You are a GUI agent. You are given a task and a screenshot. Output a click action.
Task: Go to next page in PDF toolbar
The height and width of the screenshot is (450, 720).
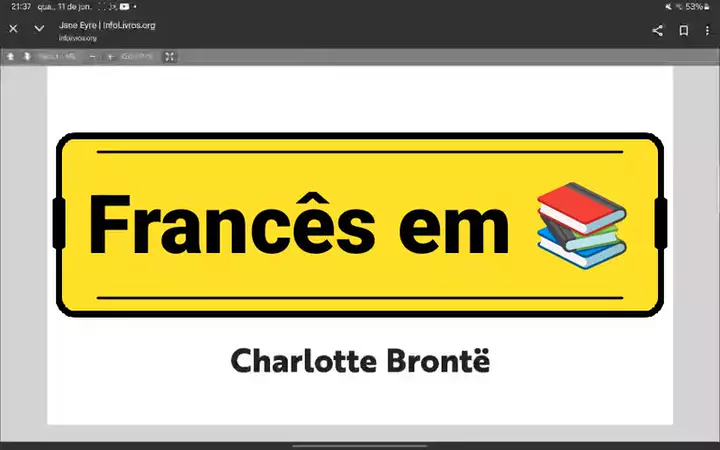pyautogui.click(x=27, y=57)
